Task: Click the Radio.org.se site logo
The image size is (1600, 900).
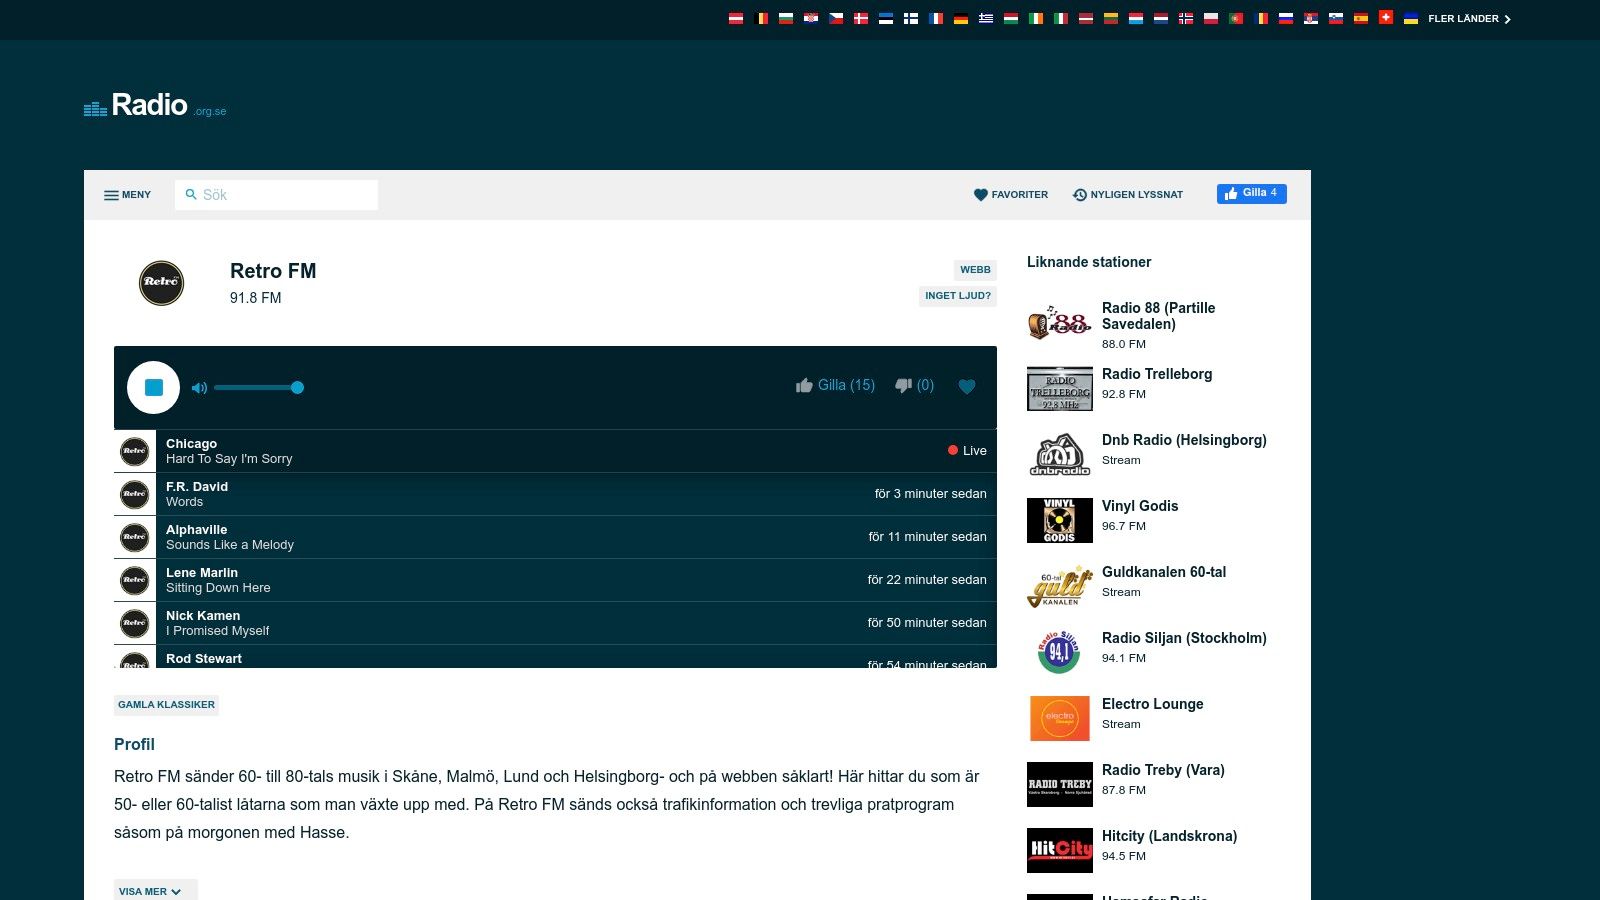Action: [155, 105]
